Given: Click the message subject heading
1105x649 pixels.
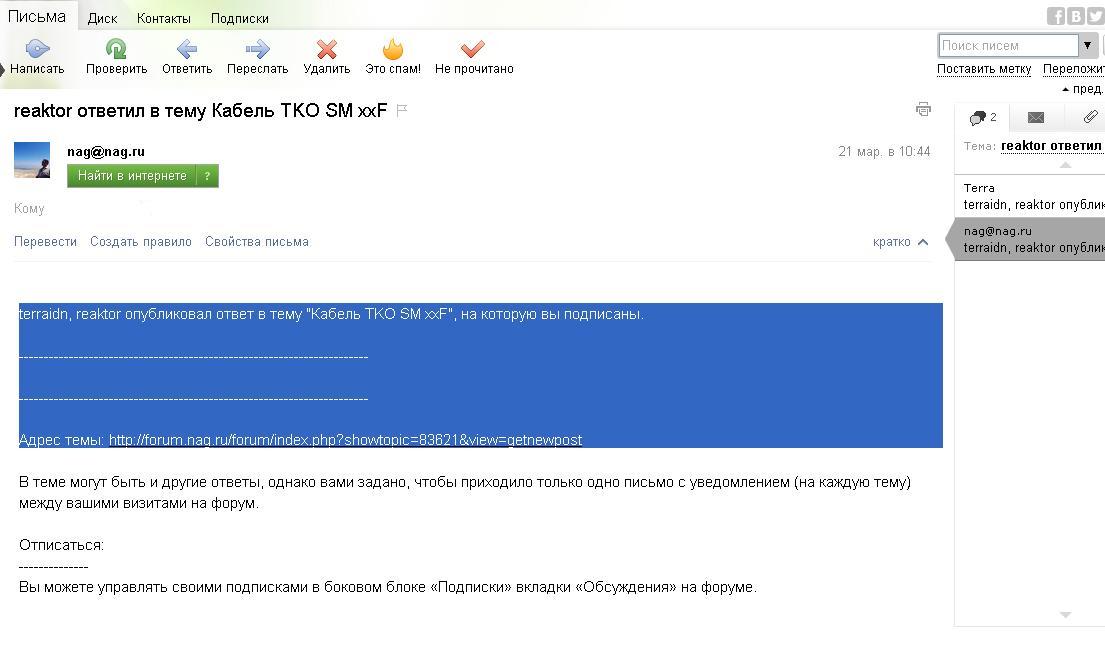Looking at the screenshot, I should [200, 111].
